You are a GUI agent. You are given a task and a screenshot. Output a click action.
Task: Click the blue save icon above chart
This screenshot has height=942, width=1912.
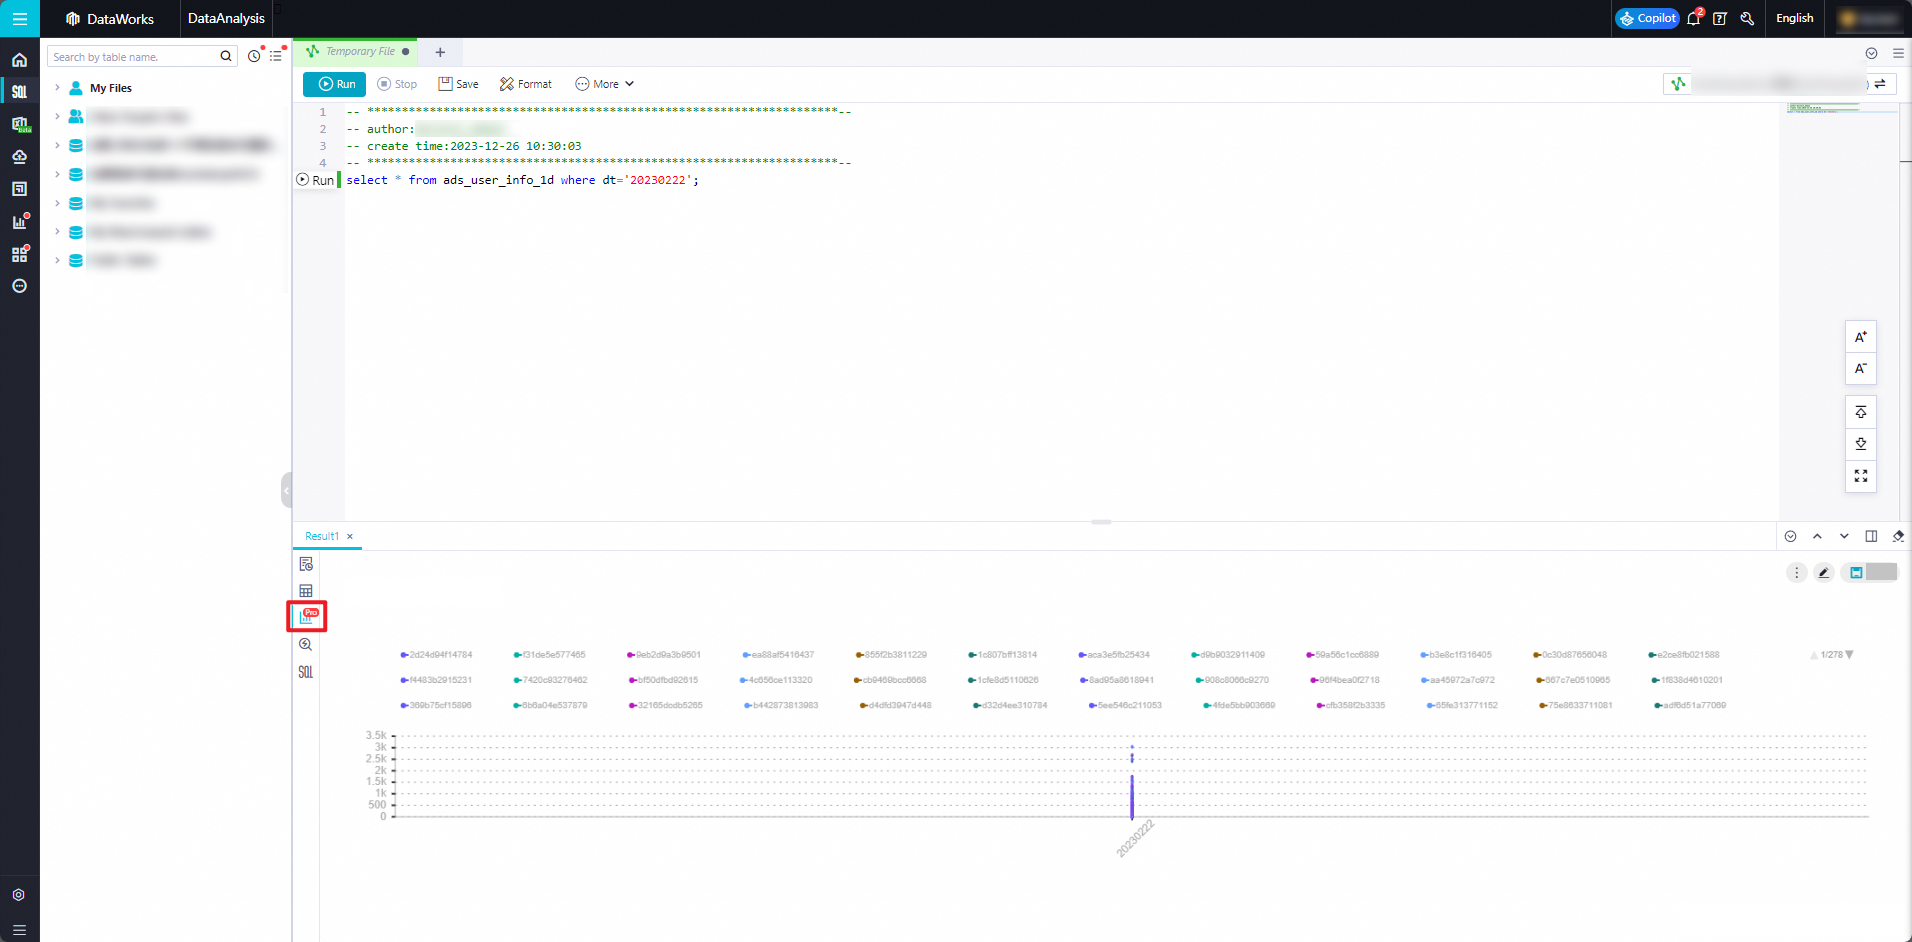click(1856, 572)
